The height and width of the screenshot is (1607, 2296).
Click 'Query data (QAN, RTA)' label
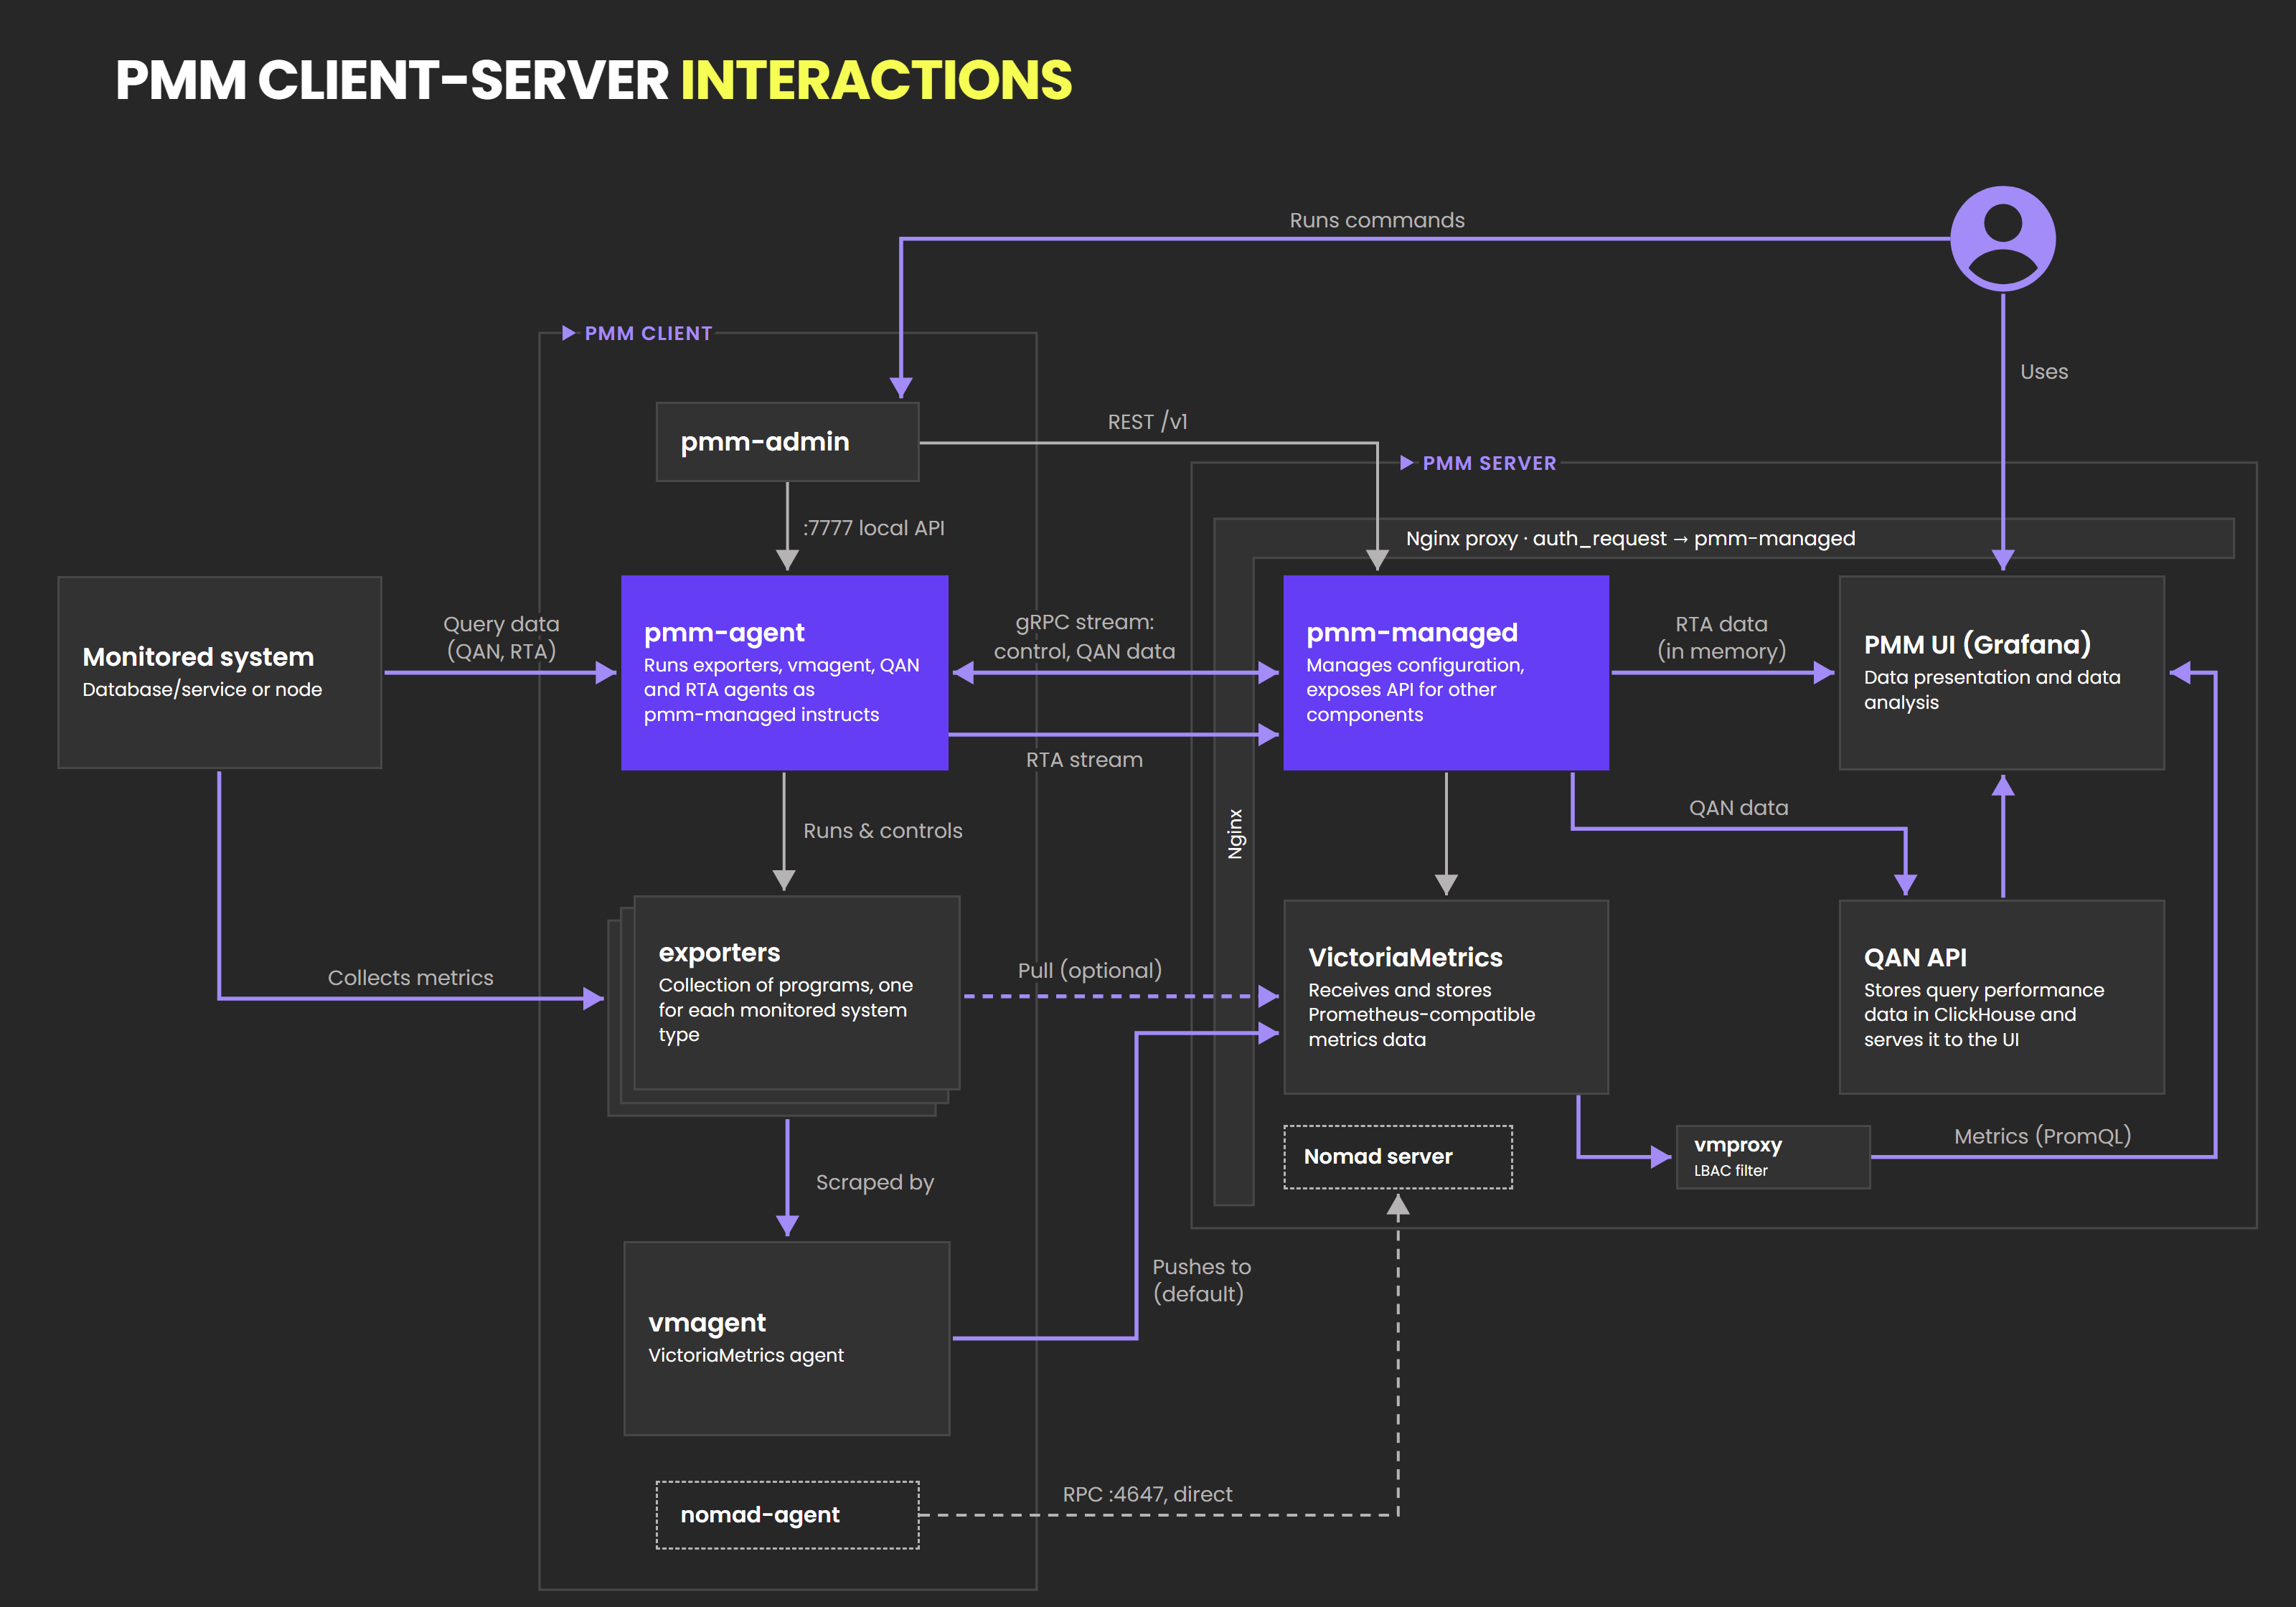click(x=501, y=637)
